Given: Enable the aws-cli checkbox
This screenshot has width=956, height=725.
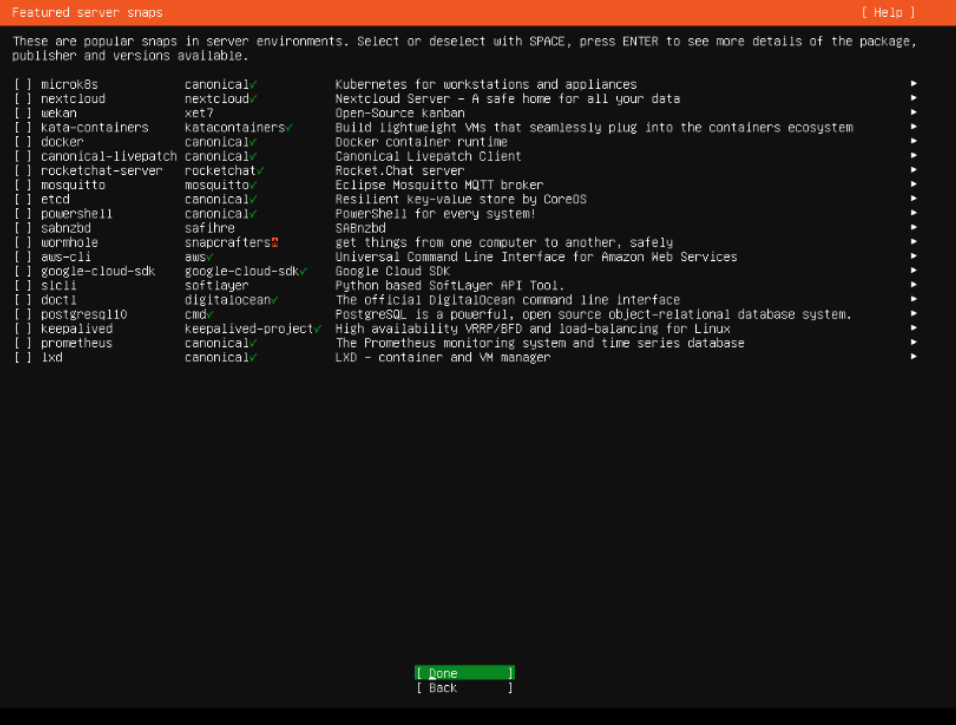Looking at the screenshot, I should pyautogui.click(x=23, y=257).
